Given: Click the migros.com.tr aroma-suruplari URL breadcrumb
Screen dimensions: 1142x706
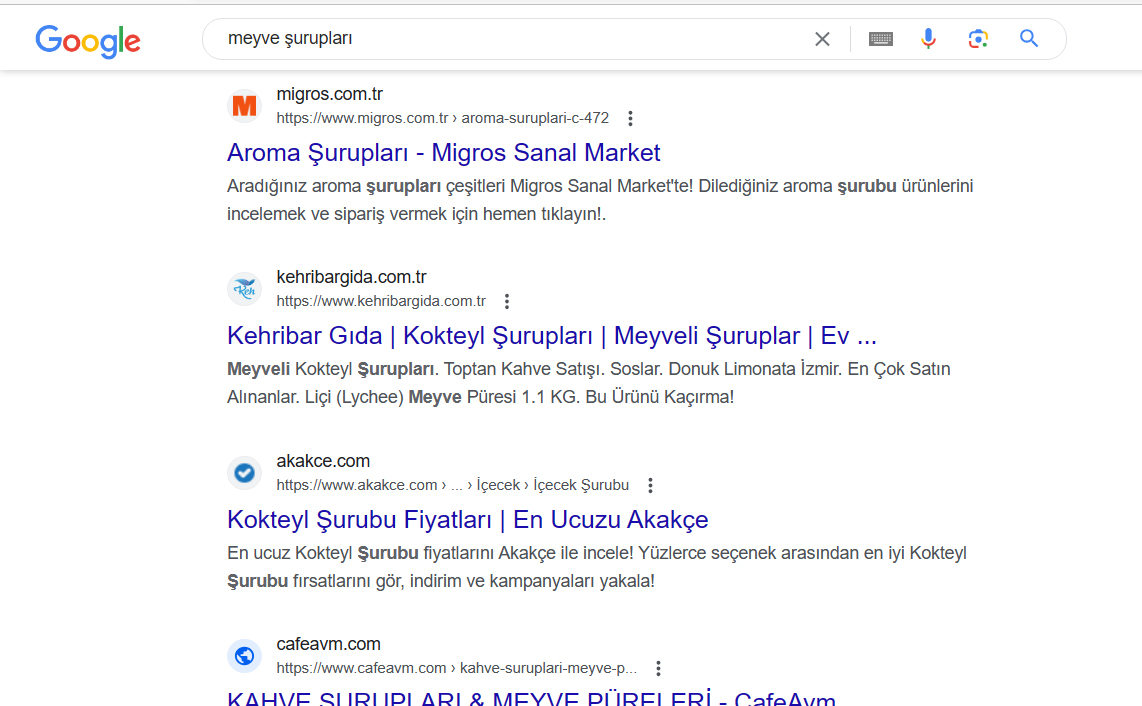Looking at the screenshot, I should (x=442, y=118).
